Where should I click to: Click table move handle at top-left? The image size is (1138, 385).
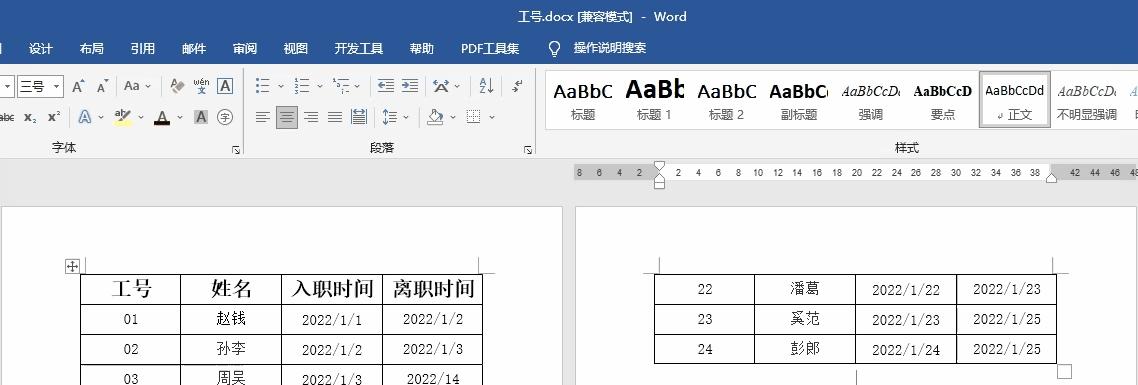point(72,267)
